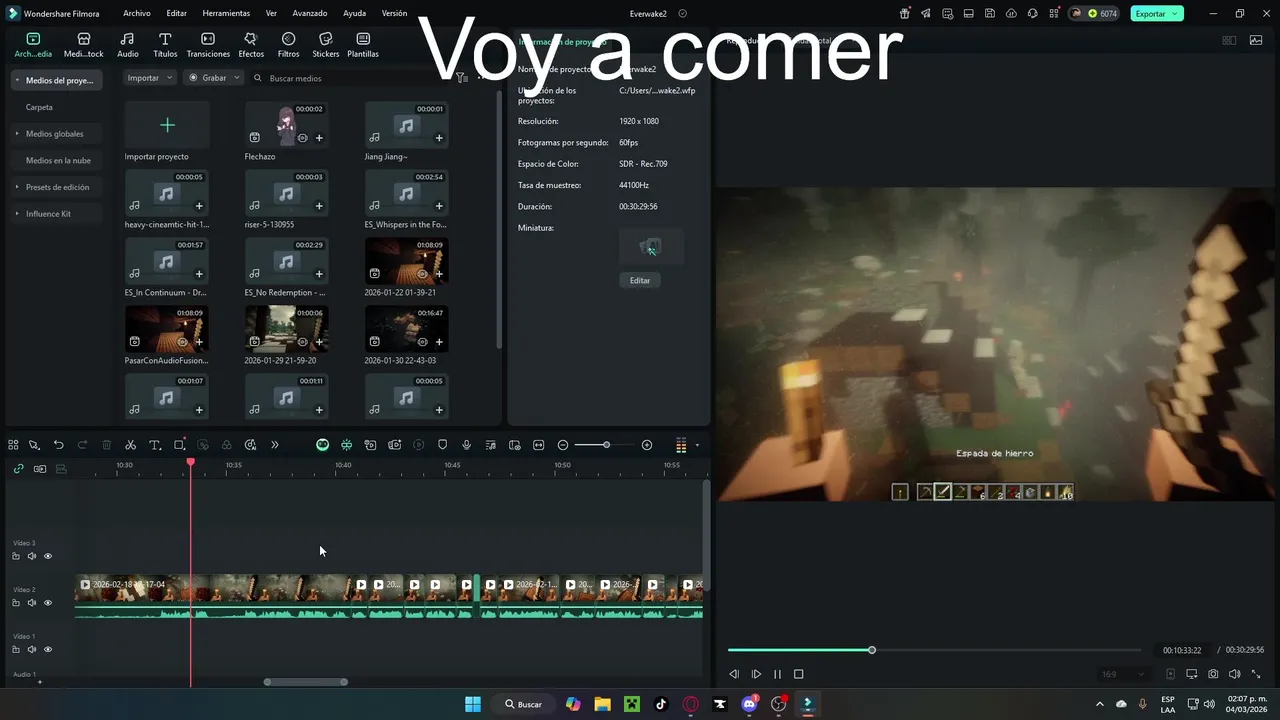The width and height of the screenshot is (1280, 720).
Task: Click the voiceover microphone icon in timeline toolbar
Action: (x=466, y=445)
